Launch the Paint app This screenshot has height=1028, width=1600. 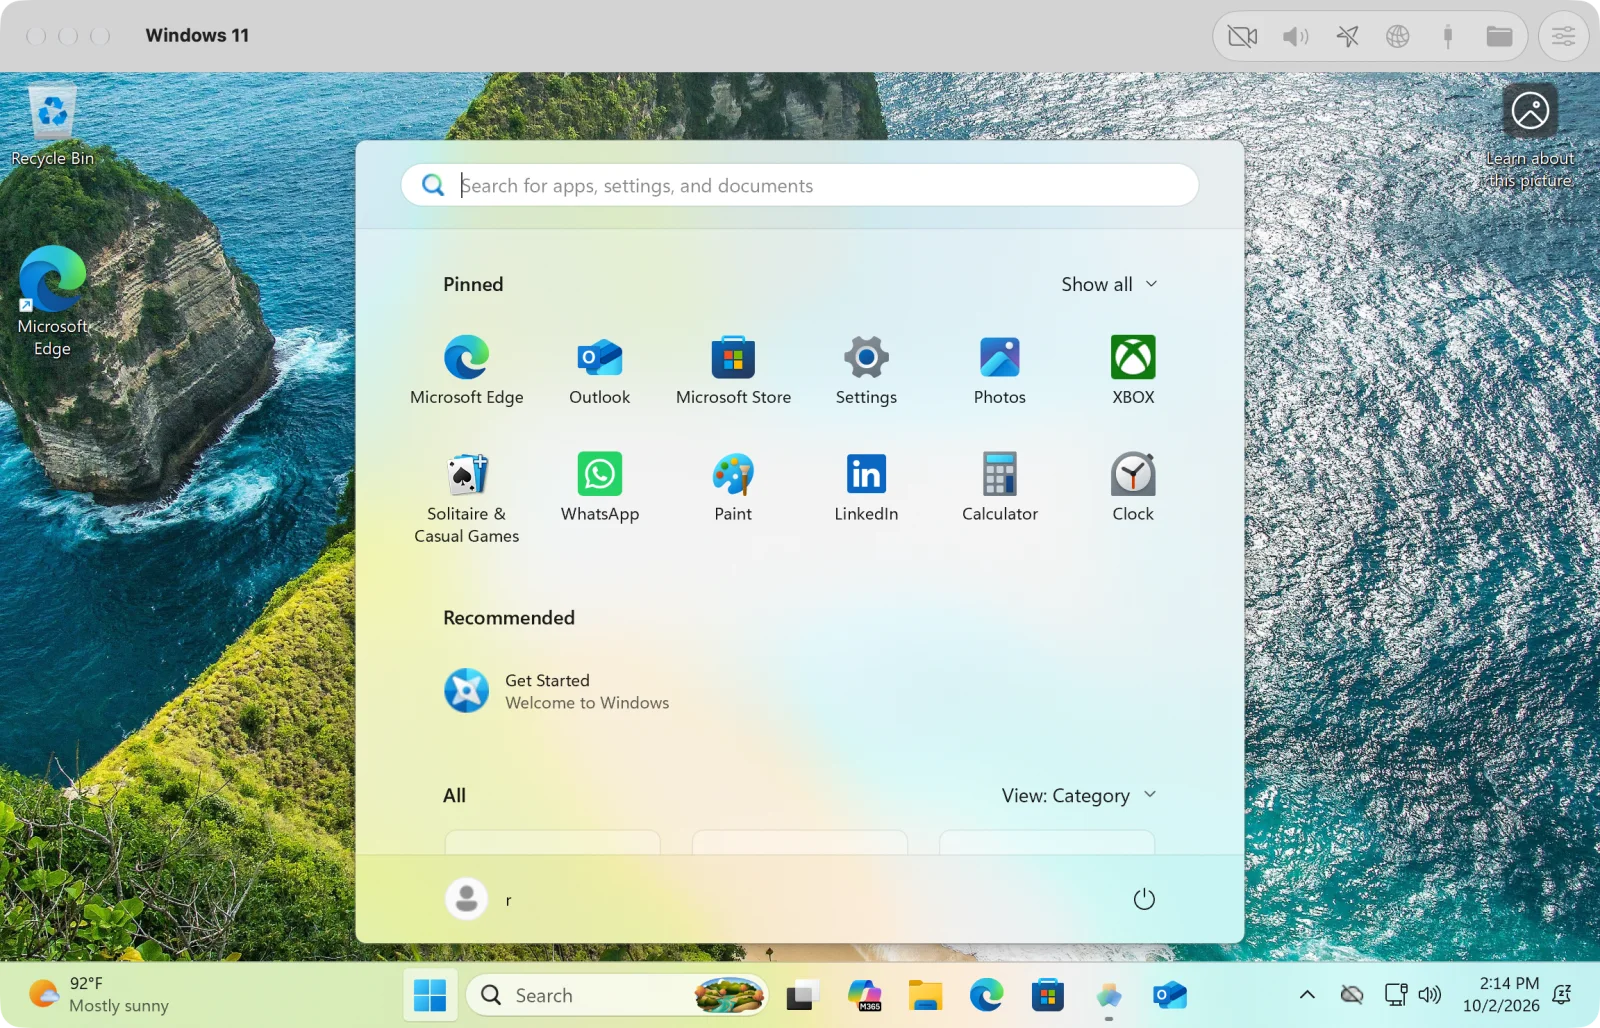click(733, 487)
